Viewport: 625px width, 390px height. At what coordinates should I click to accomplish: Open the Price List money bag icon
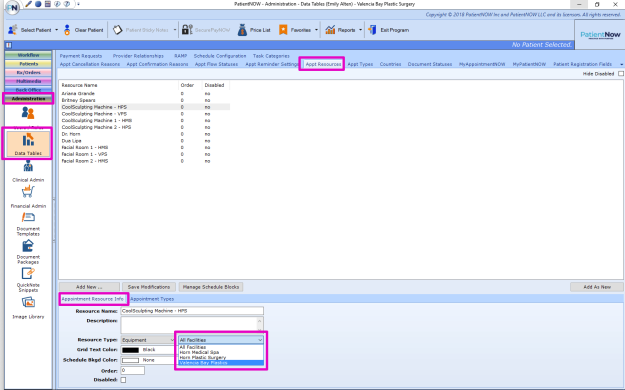point(242,30)
